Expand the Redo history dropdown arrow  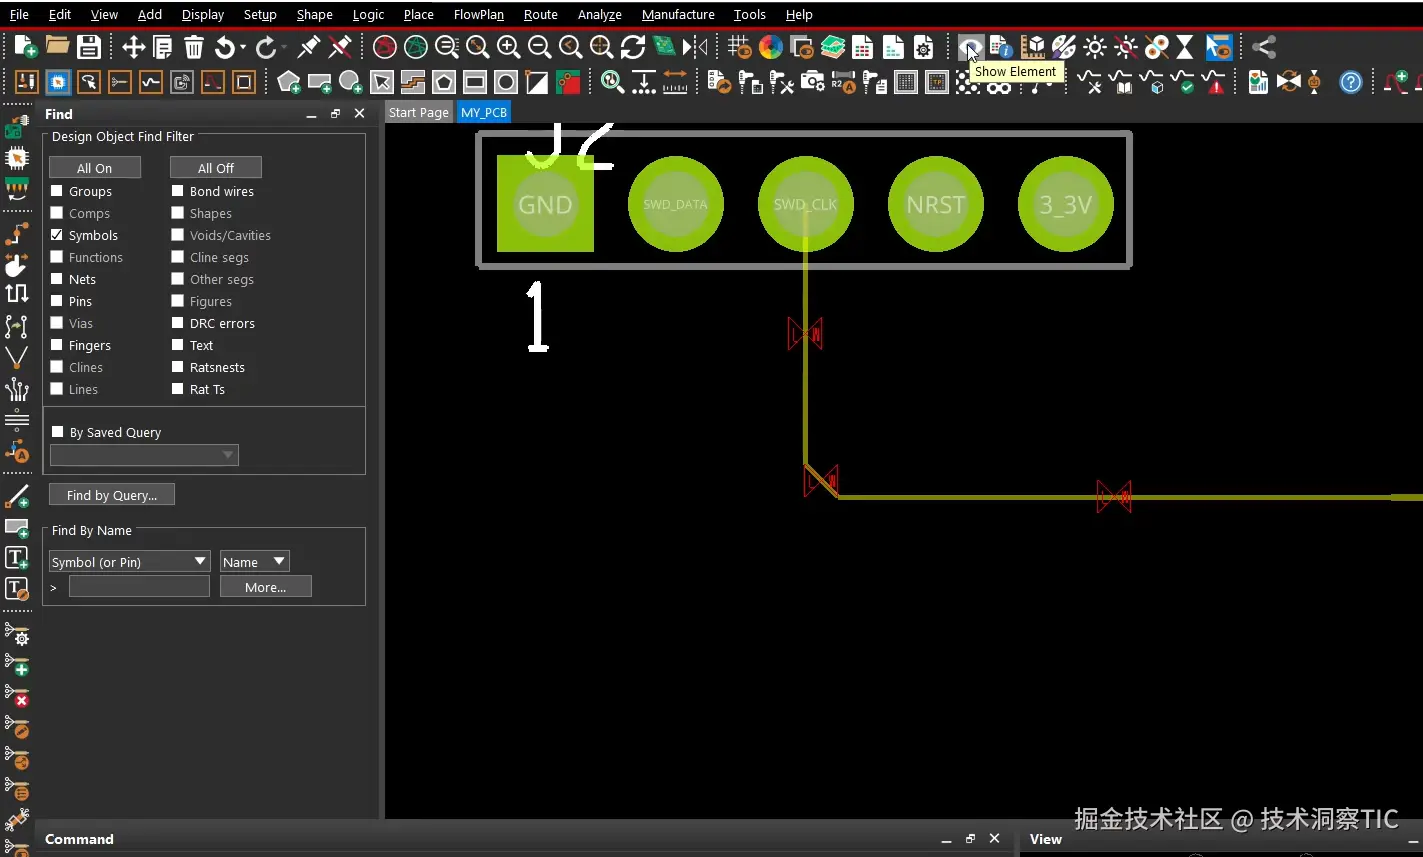click(x=284, y=47)
